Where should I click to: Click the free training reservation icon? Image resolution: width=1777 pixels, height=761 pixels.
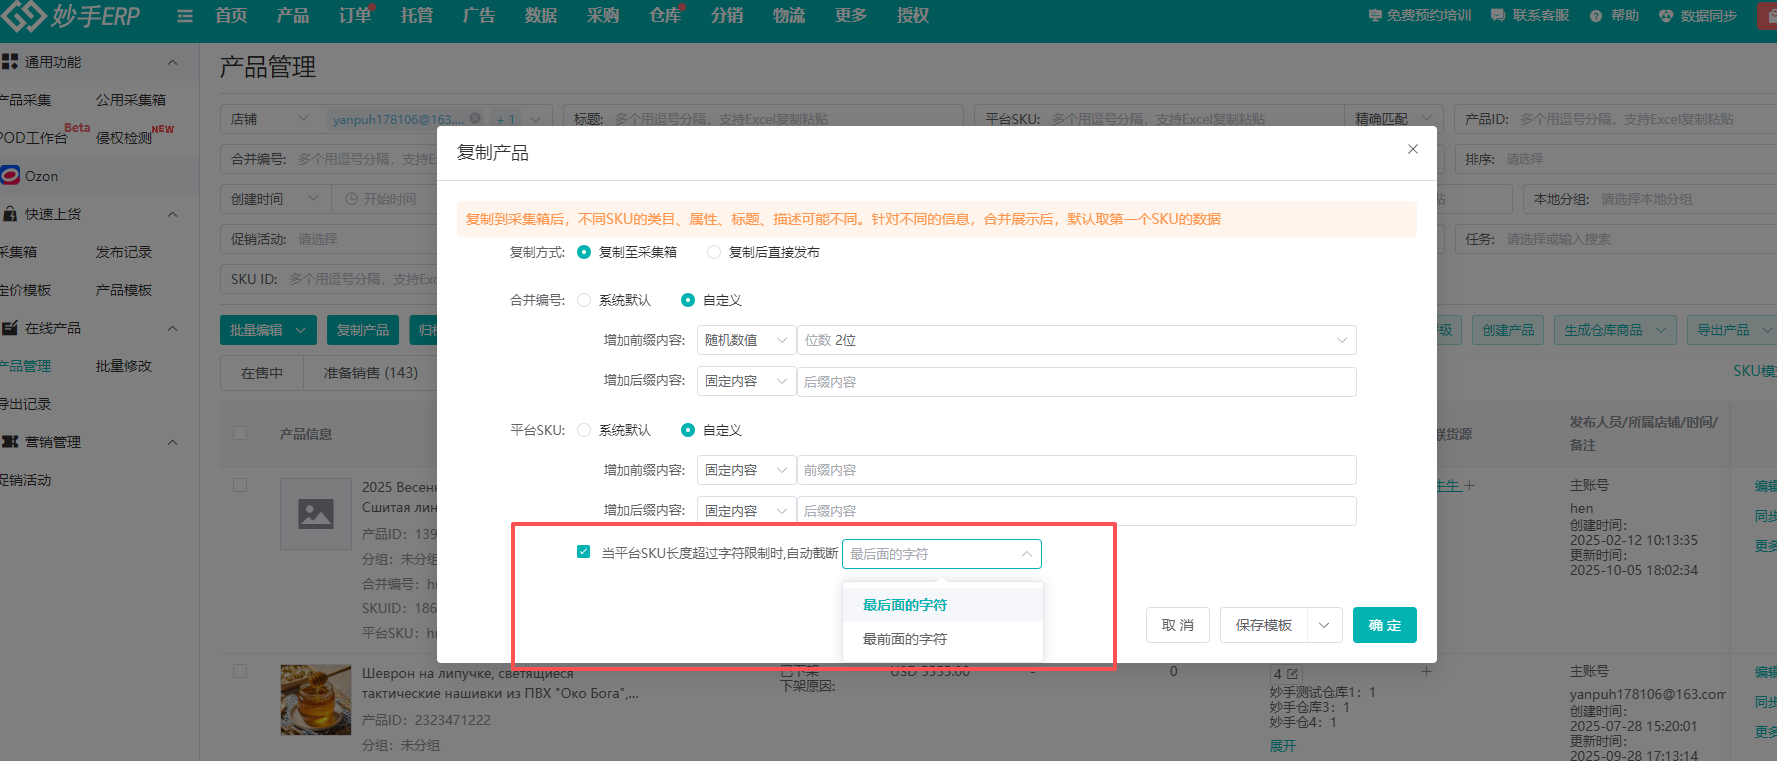tap(1375, 16)
